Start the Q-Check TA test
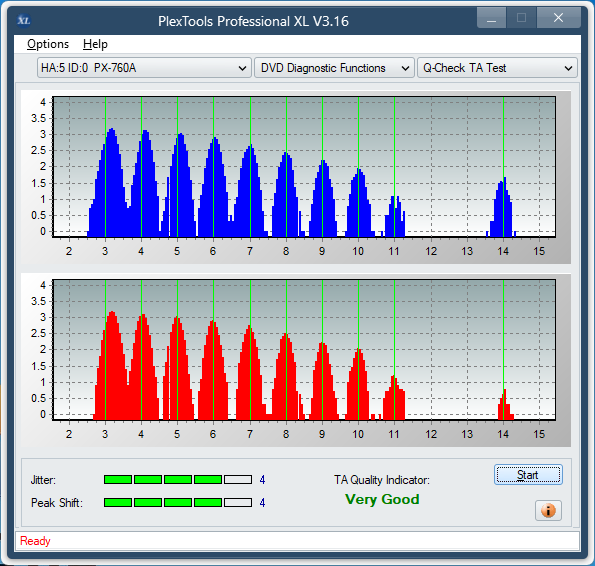The height and width of the screenshot is (566, 595). click(528, 475)
